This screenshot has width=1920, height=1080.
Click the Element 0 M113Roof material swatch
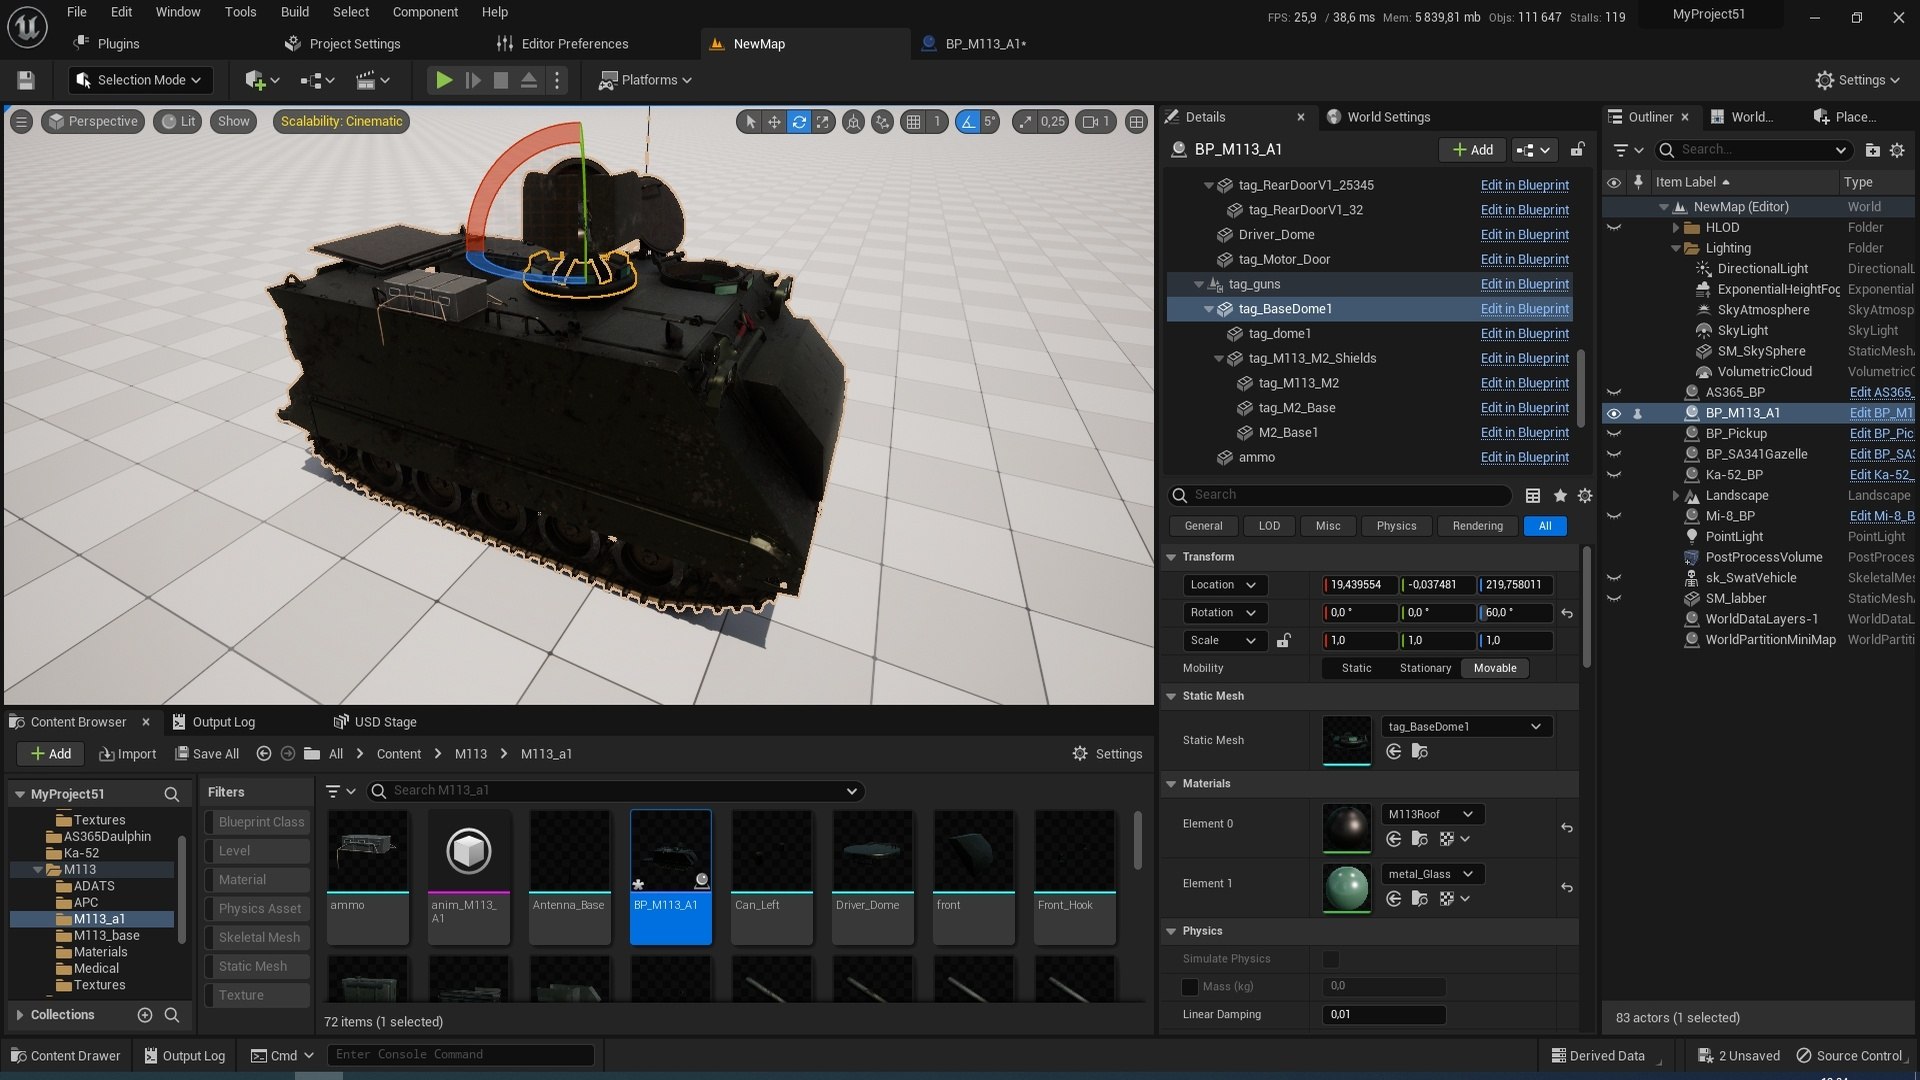[x=1346, y=828]
